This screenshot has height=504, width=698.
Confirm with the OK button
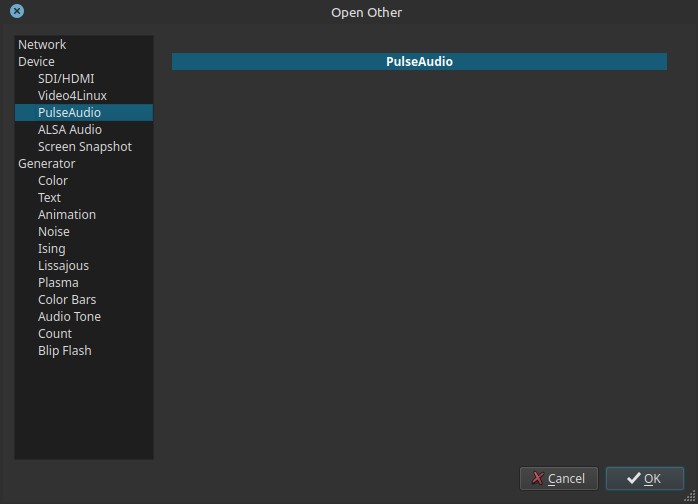coord(644,479)
